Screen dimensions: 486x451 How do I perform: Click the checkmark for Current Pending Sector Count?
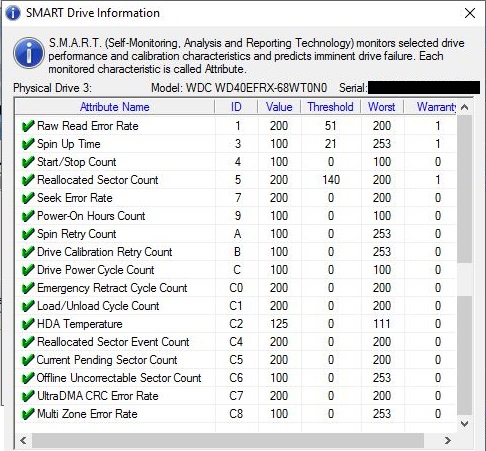pyautogui.click(x=28, y=360)
